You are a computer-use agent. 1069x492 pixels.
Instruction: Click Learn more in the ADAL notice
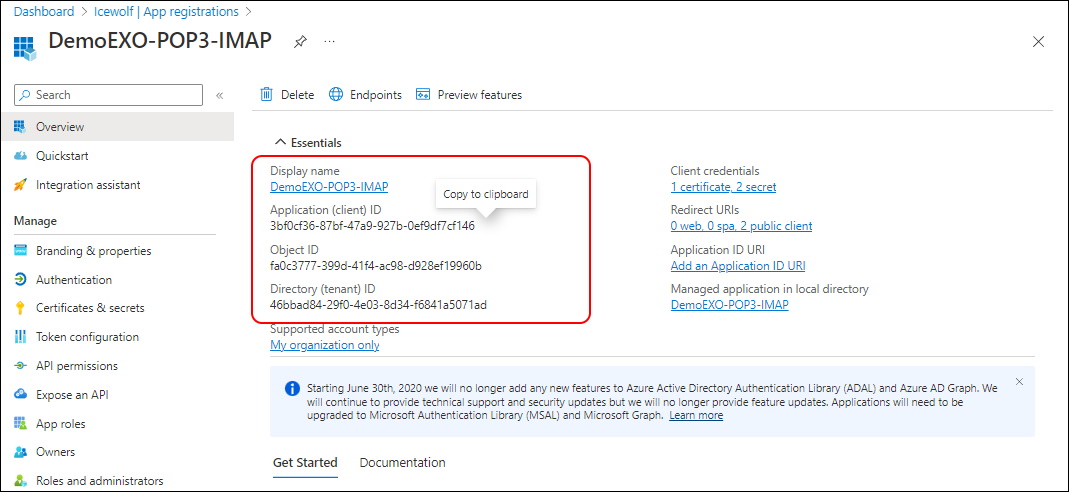(696, 415)
